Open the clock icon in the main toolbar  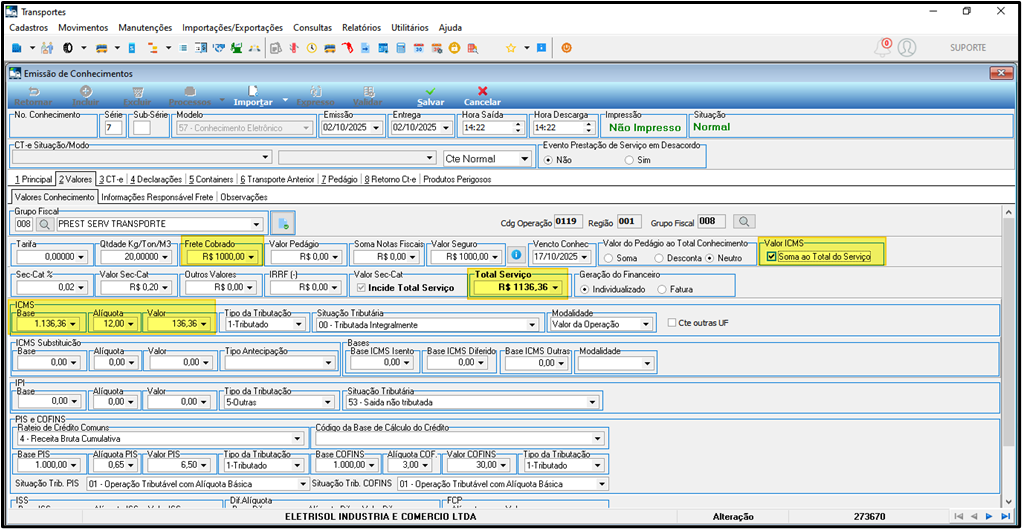pos(312,48)
